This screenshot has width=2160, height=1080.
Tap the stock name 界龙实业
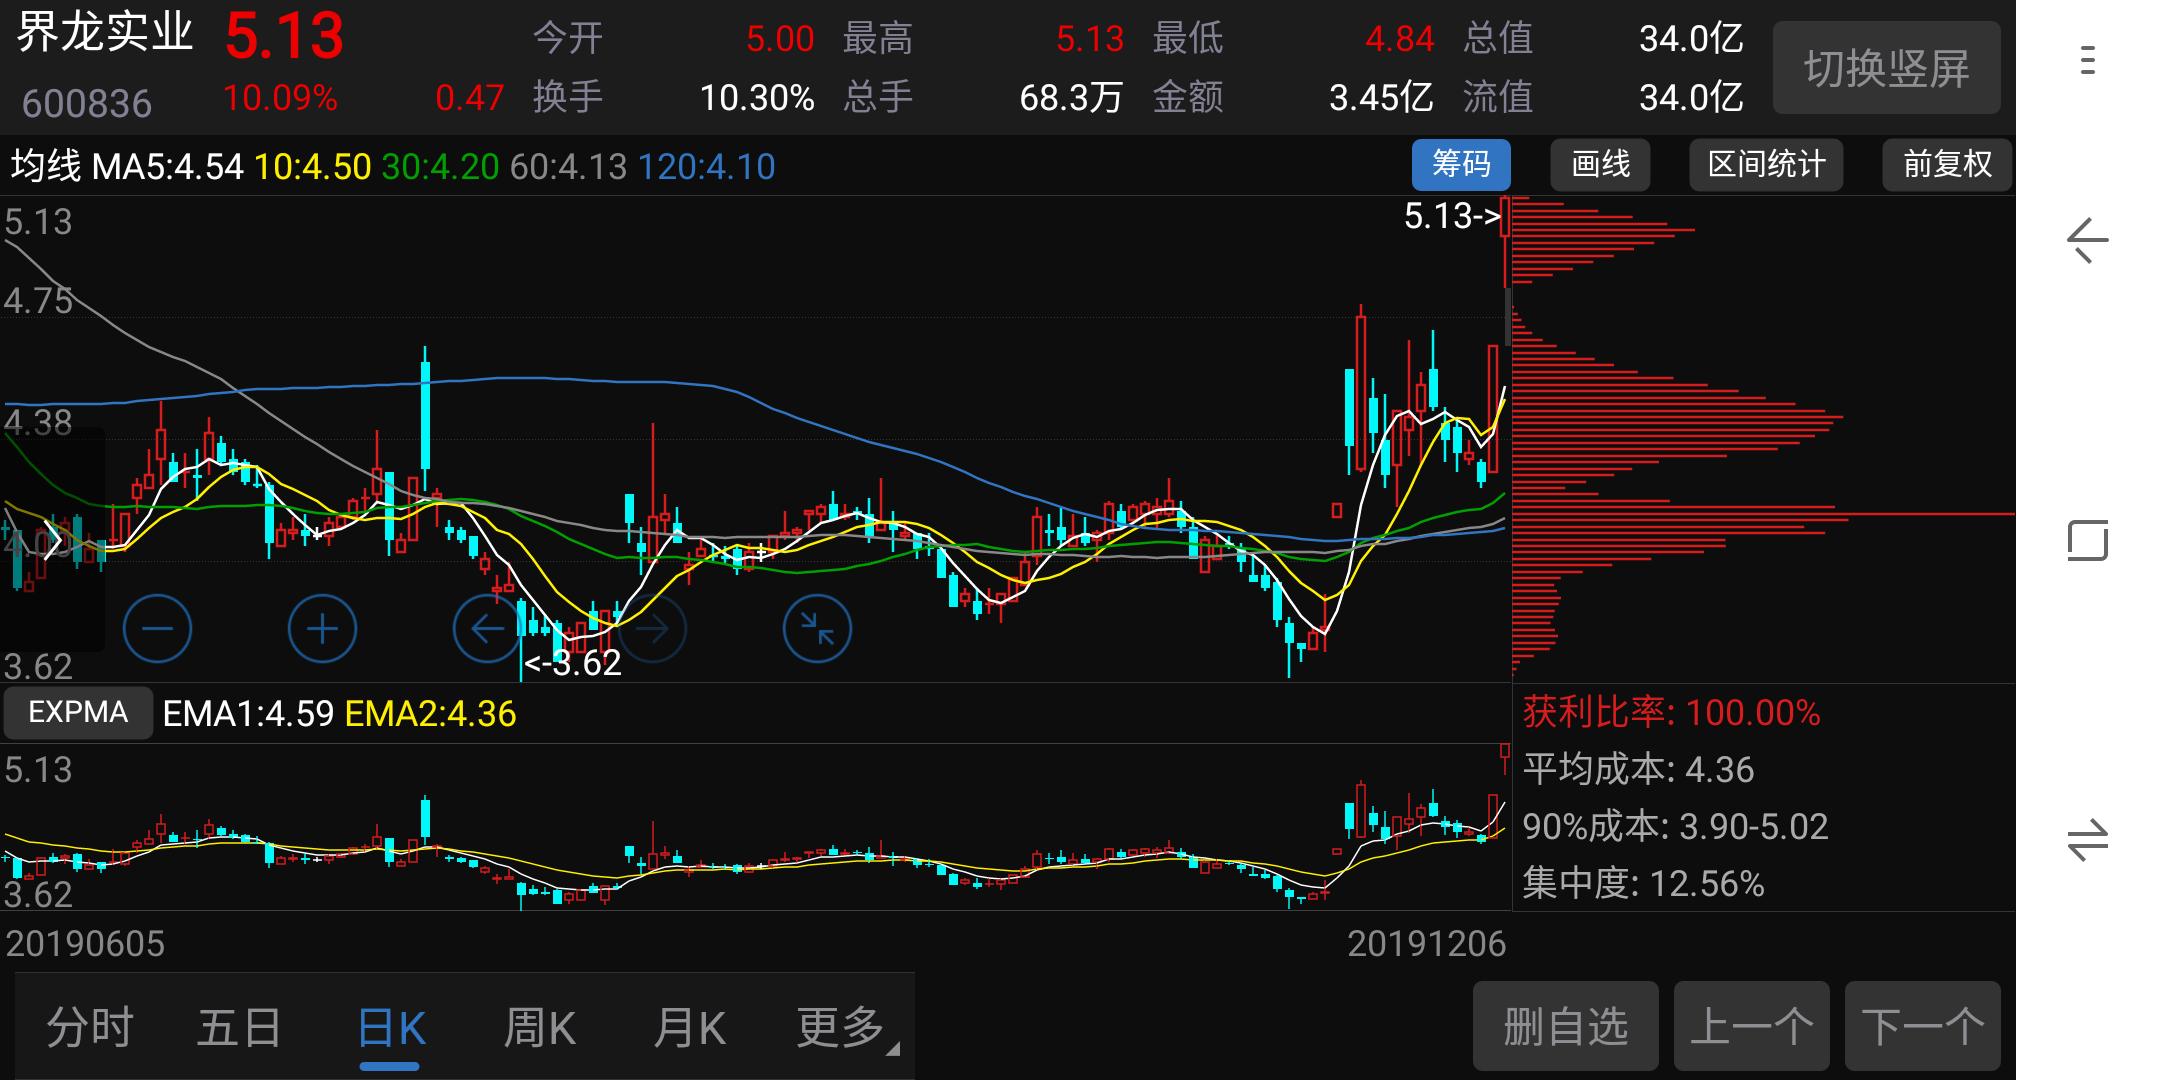click(105, 32)
